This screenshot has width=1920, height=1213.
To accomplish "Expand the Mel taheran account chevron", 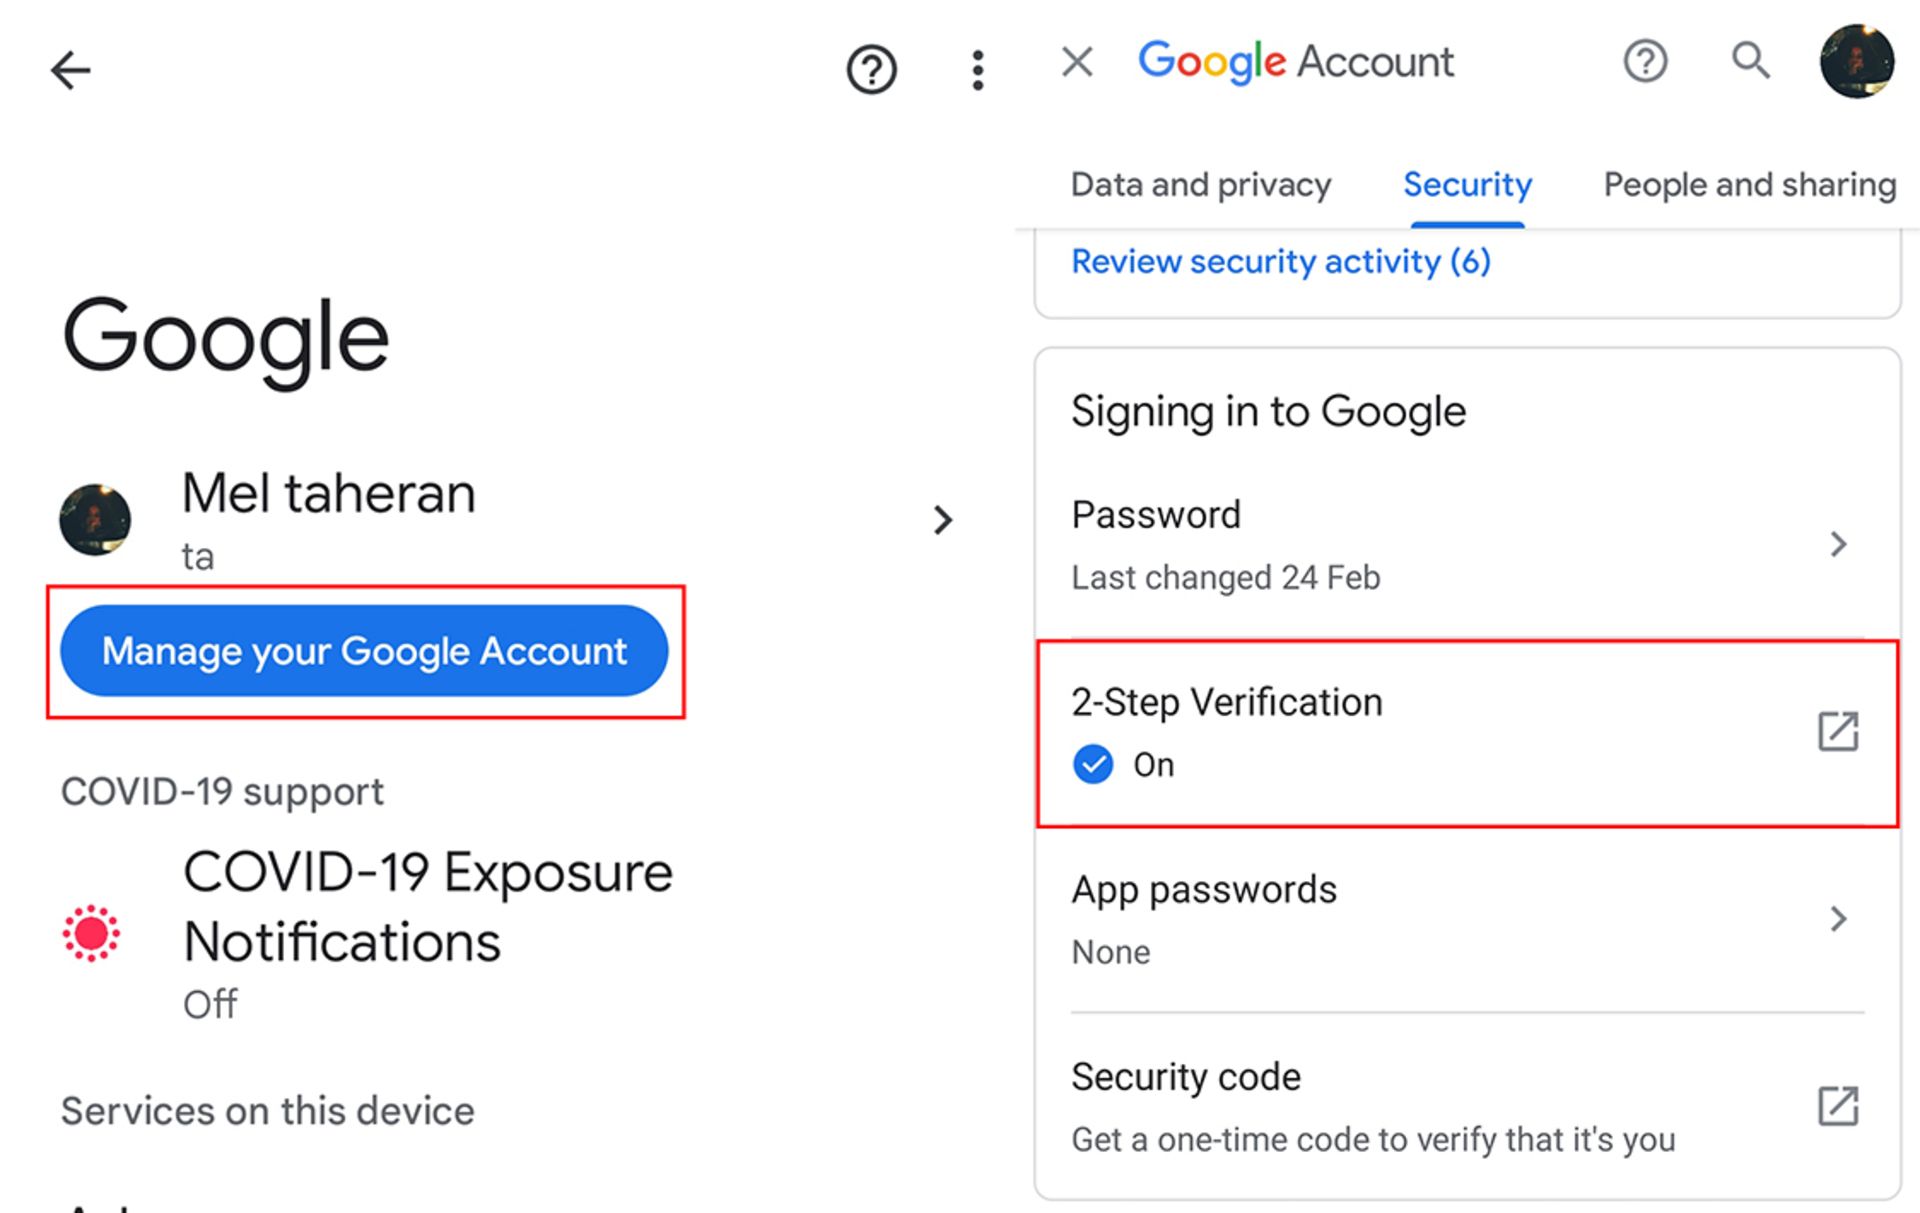I will (942, 520).
